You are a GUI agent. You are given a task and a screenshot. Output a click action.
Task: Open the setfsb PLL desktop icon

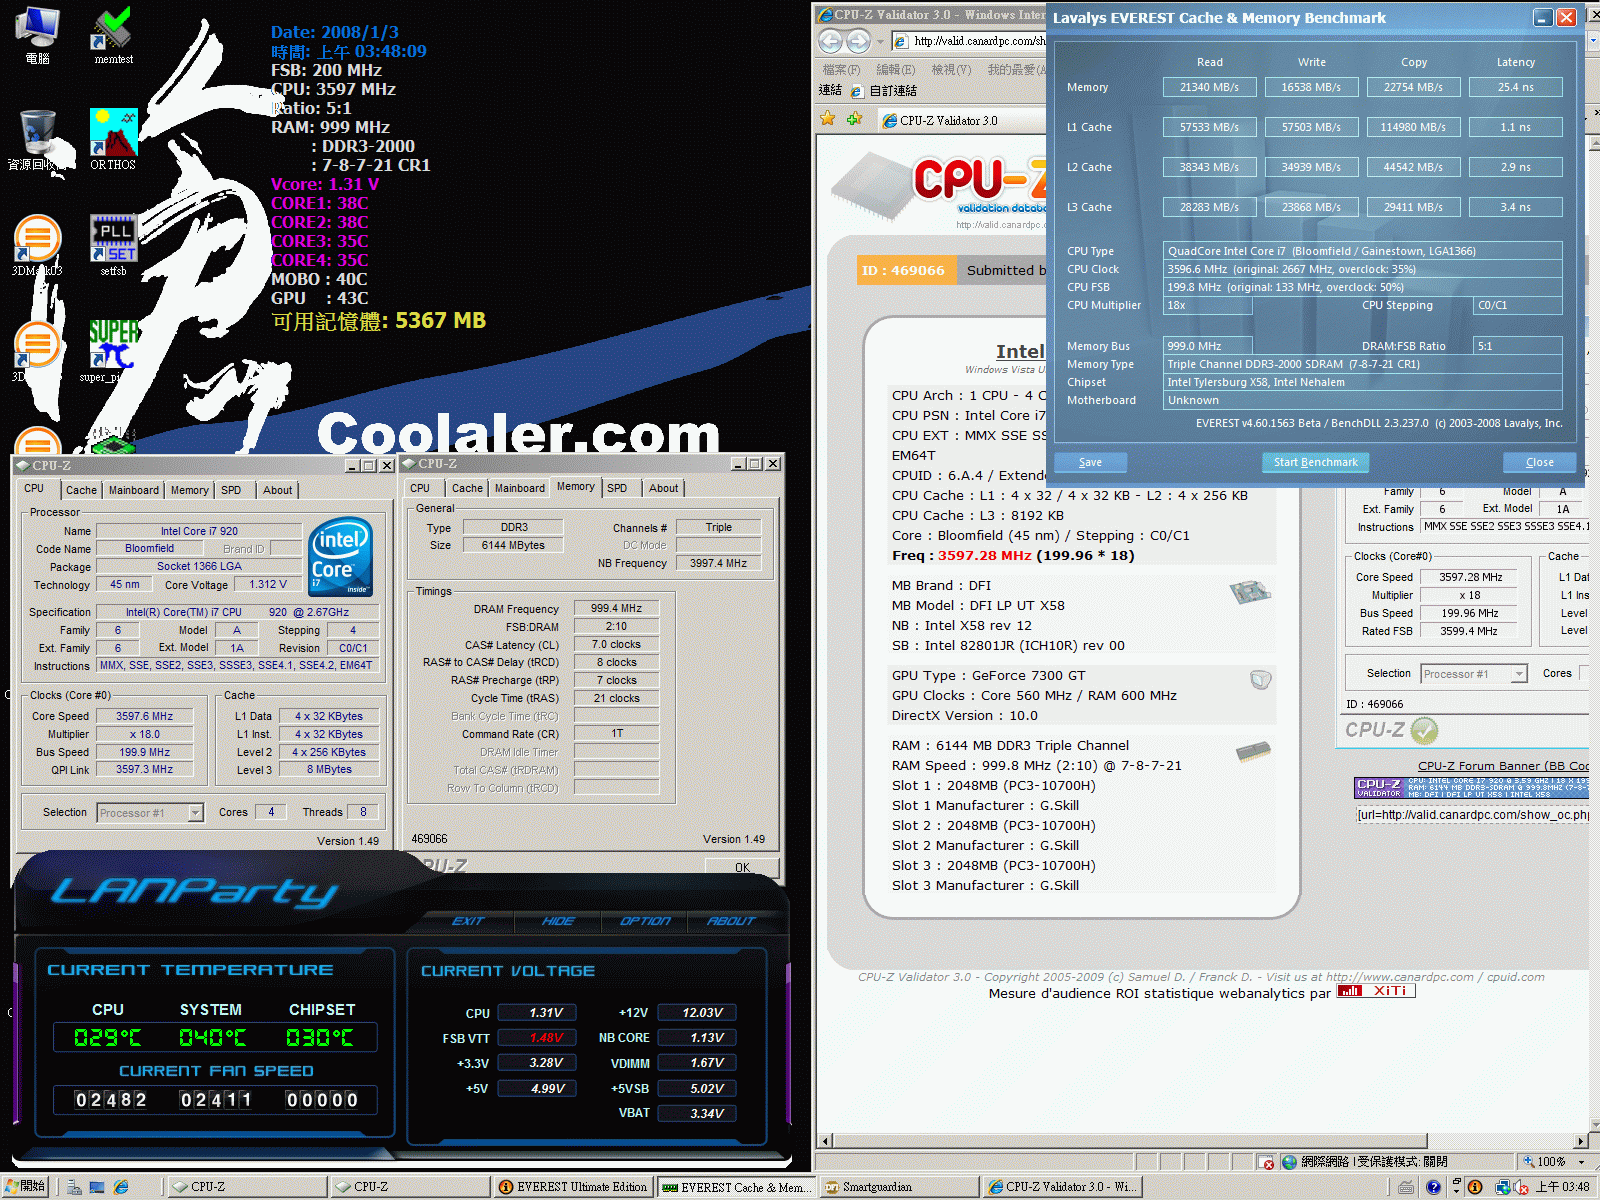[113, 245]
